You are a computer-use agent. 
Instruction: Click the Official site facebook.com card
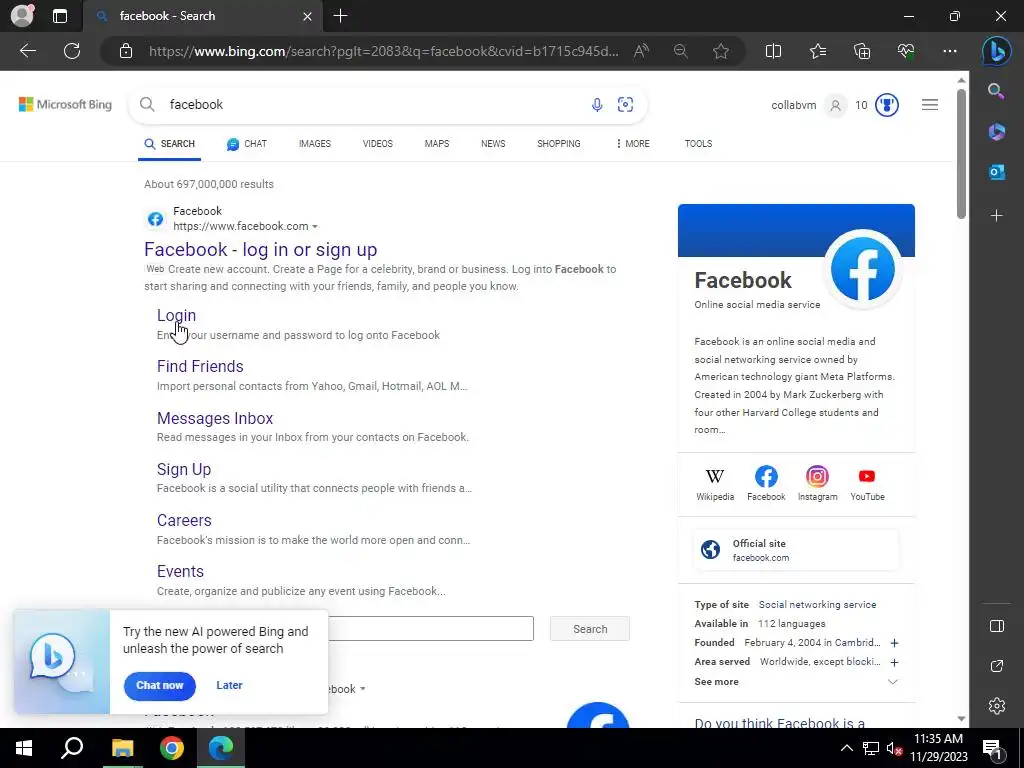click(795, 550)
